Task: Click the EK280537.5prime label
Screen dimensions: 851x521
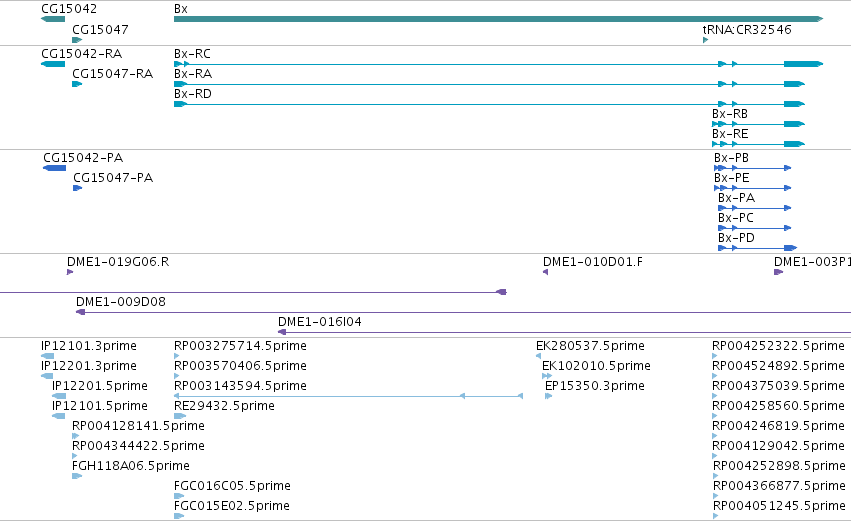Action: coord(590,346)
